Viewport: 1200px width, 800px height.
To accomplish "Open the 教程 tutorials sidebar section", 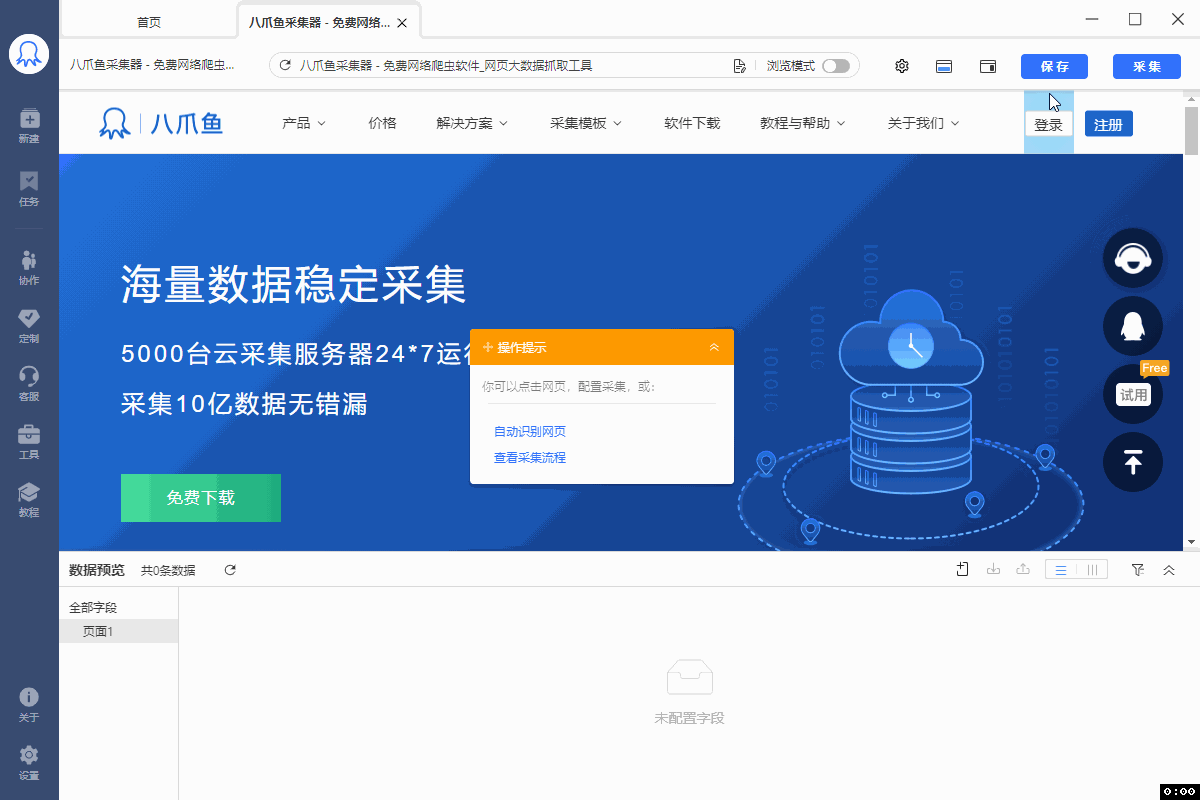I will [x=29, y=499].
